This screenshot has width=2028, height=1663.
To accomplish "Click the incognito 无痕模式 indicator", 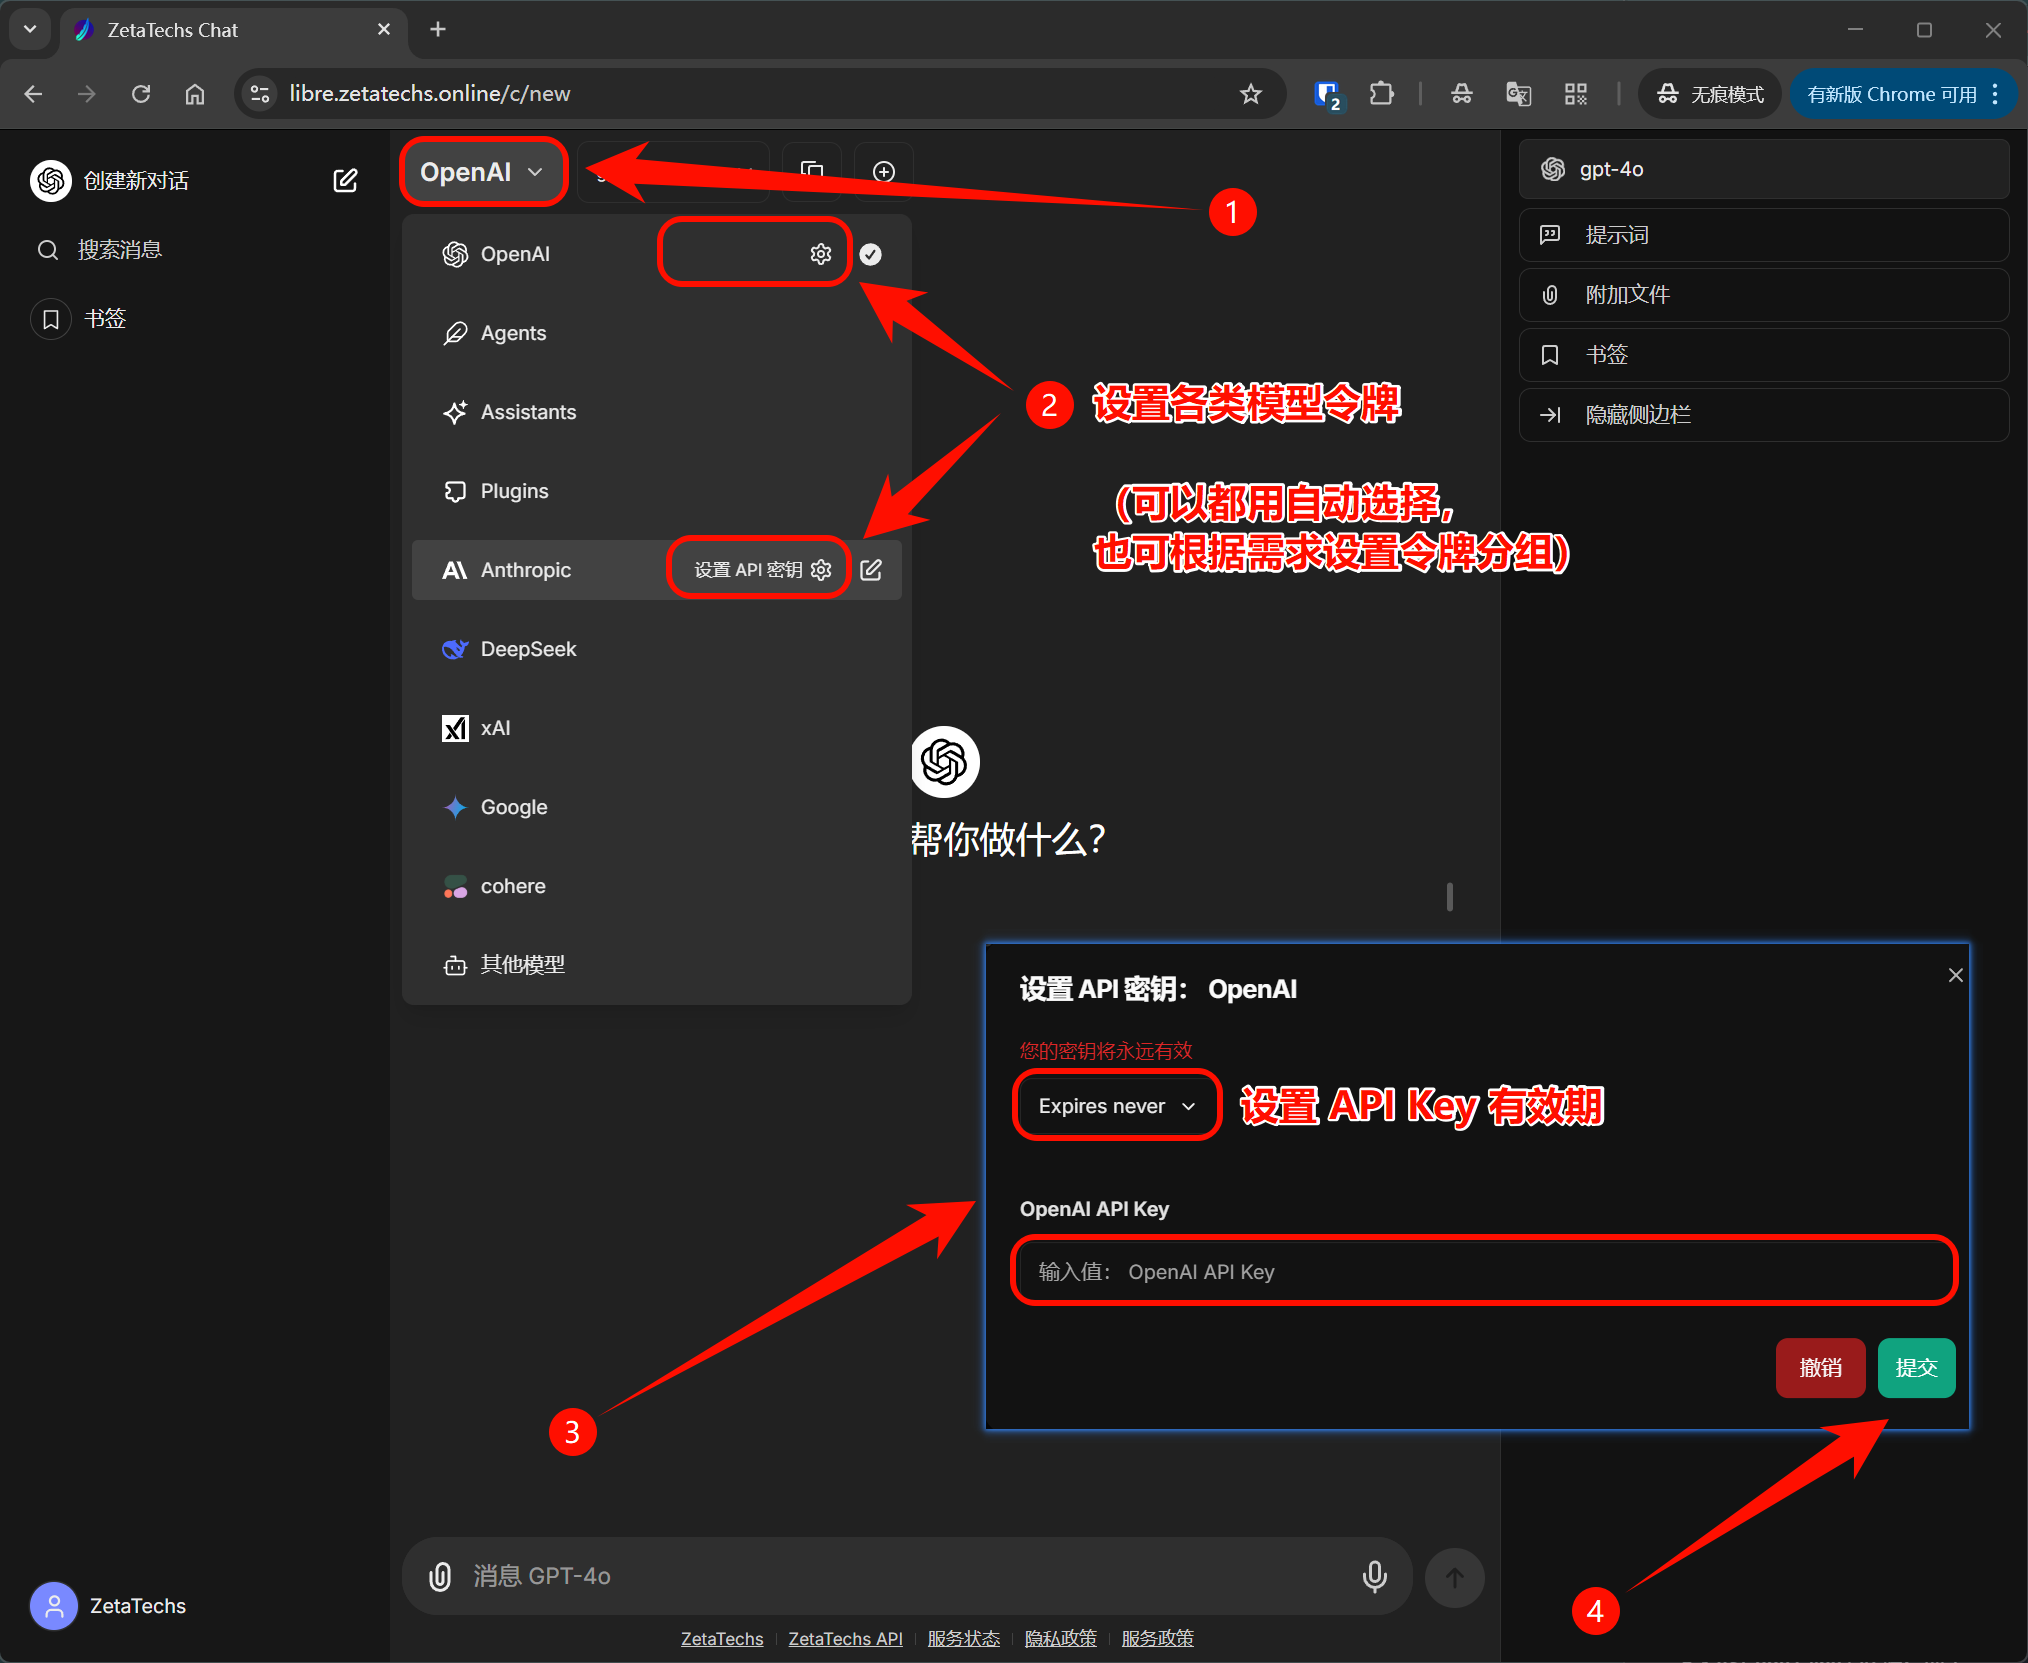I will point(1710,94).
